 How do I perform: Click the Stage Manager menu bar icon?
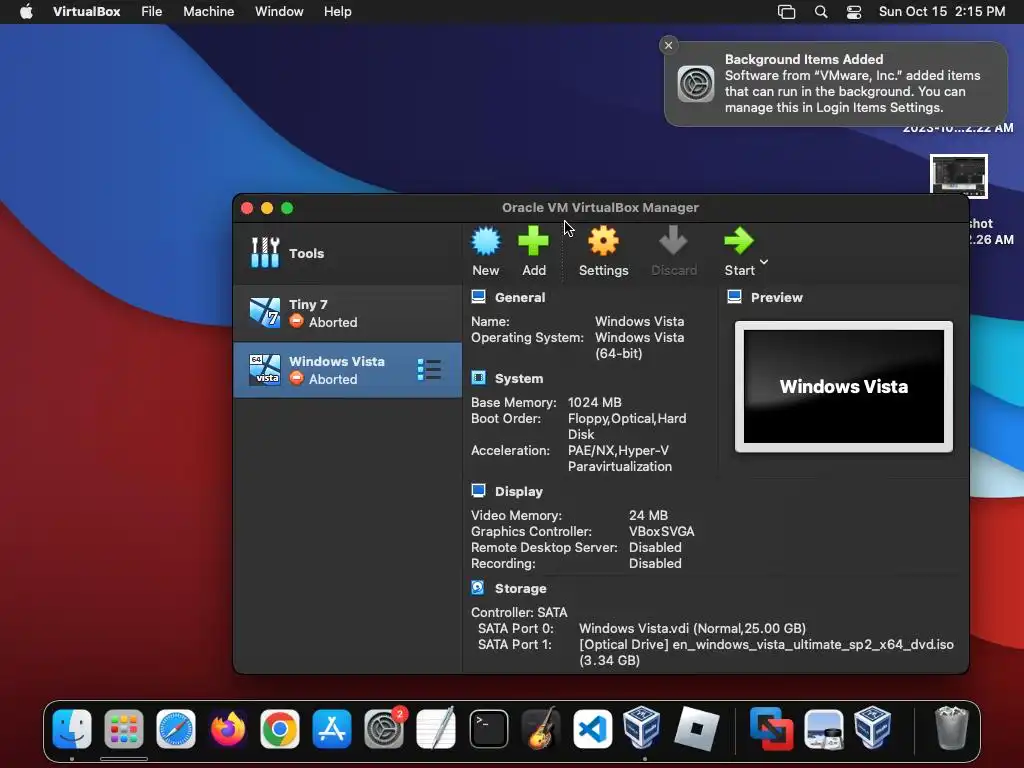point(786,12)
